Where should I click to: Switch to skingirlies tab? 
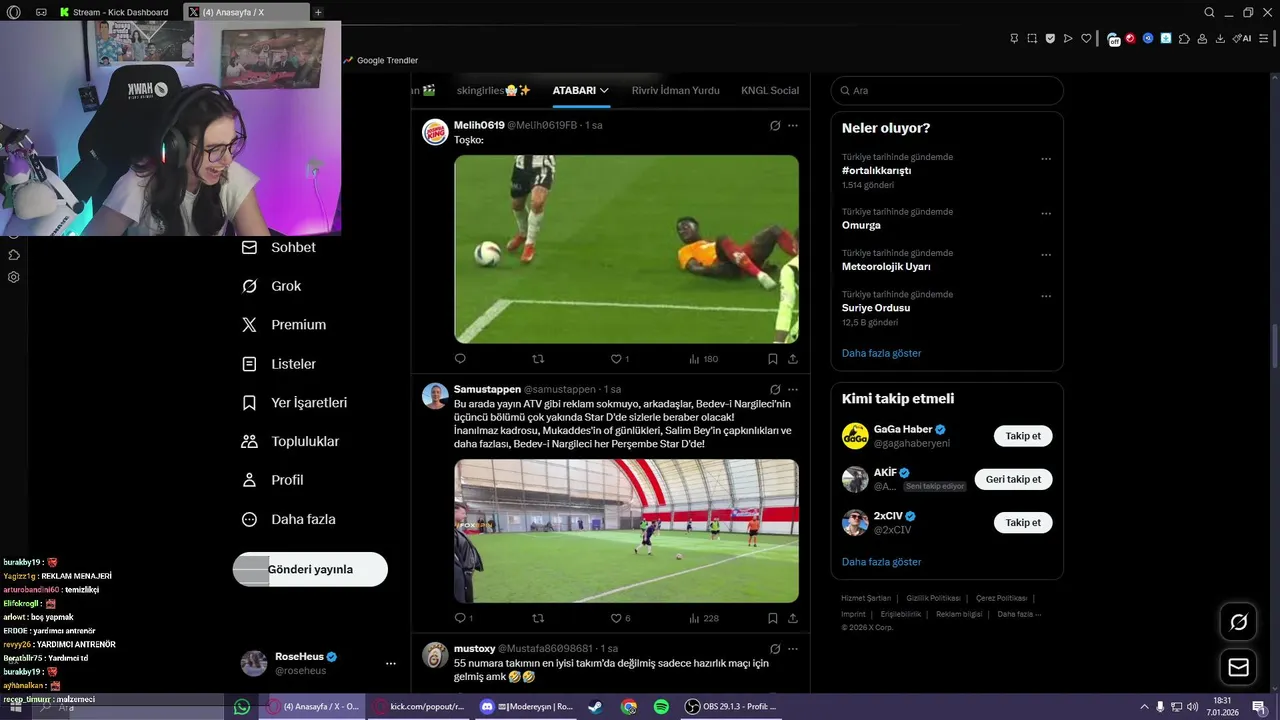tap(494, 90)
